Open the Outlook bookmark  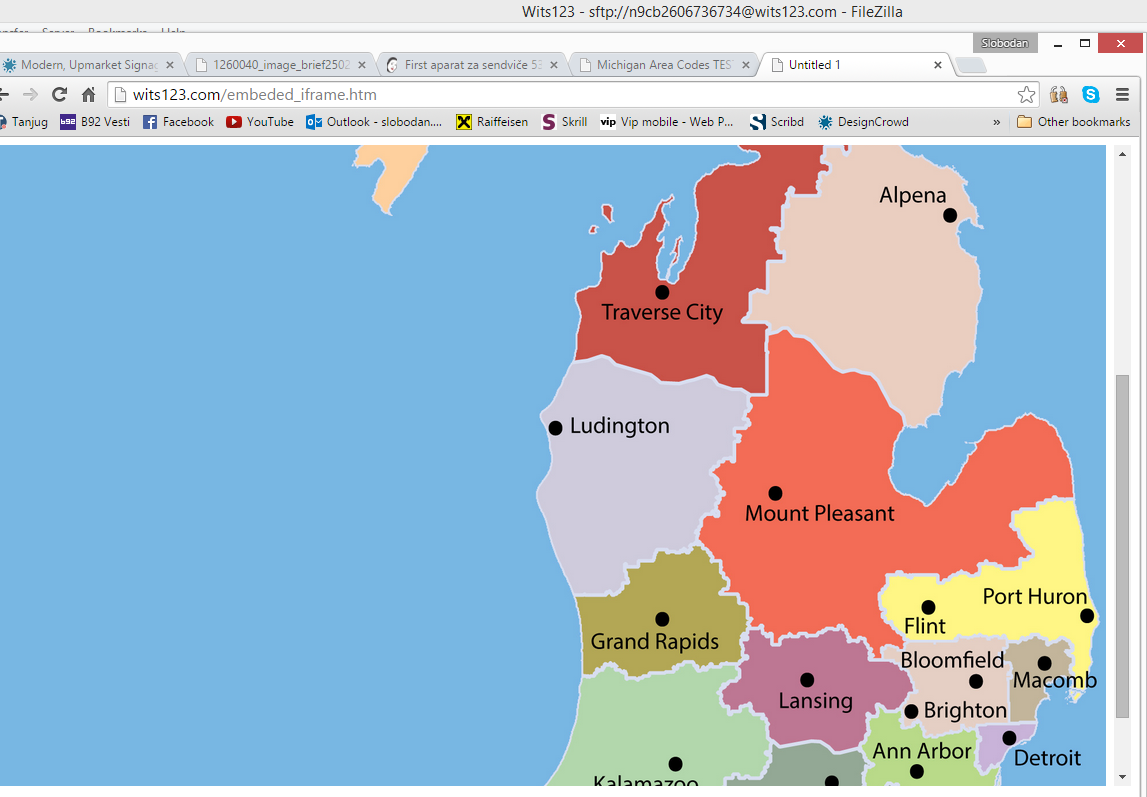point(374,122)
